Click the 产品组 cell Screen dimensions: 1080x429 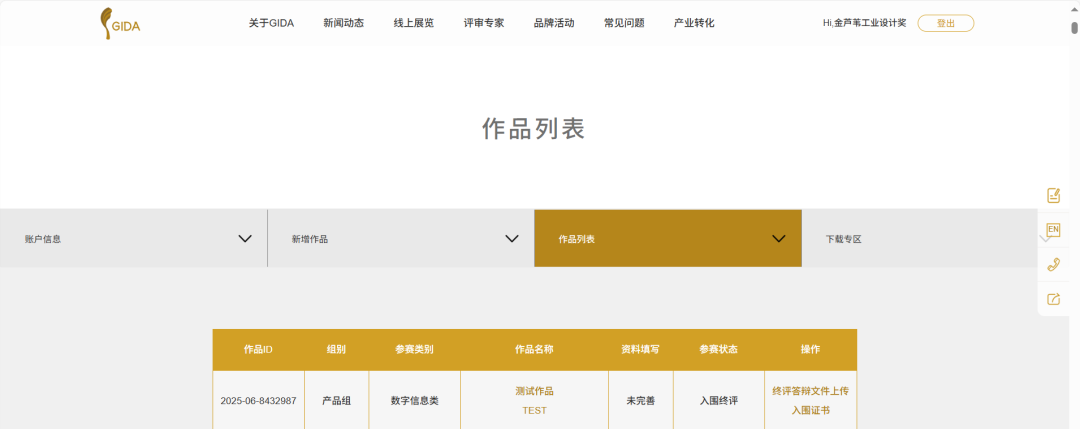(336, 401)
